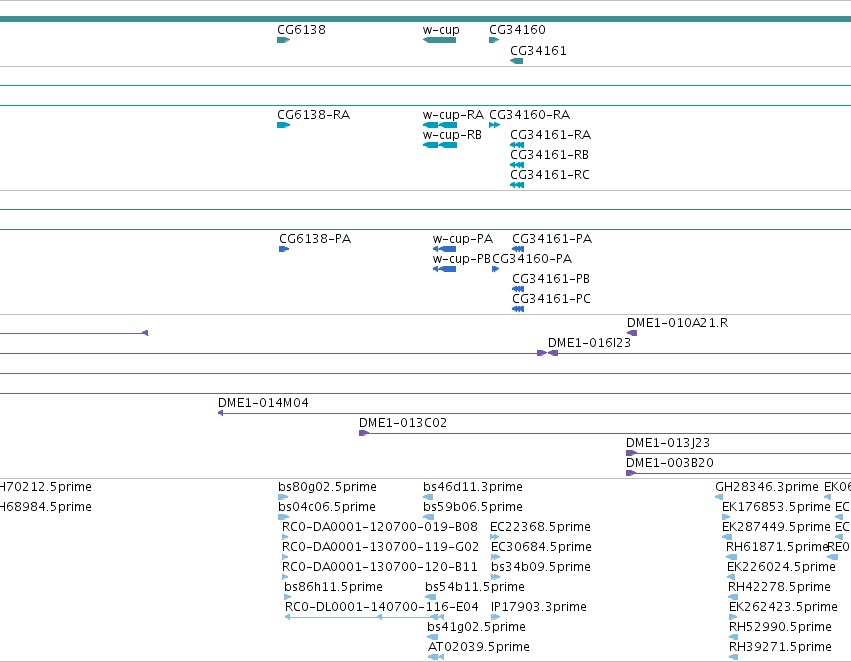Open protein CG34161-PB

pyautogui.click(x=551, y=279)
